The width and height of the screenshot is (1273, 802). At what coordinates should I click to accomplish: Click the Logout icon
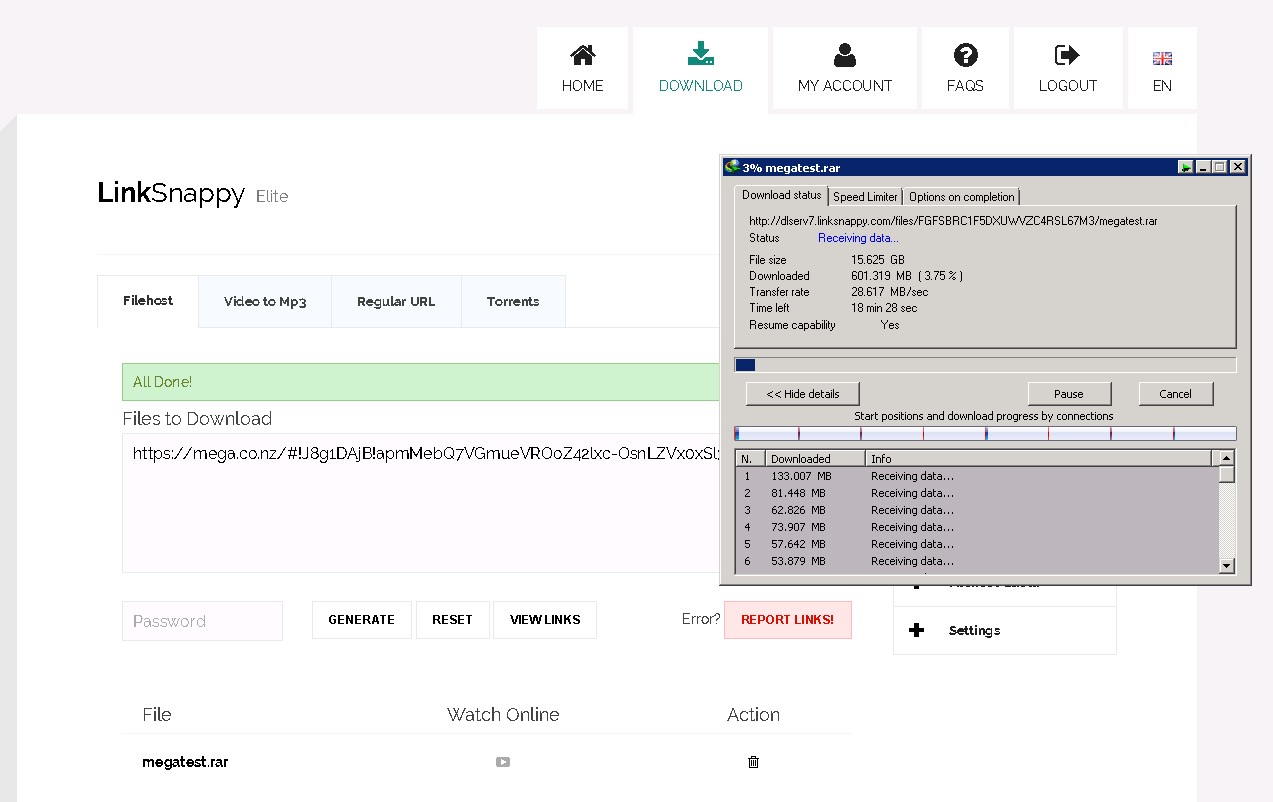[x=1067, y=55]
